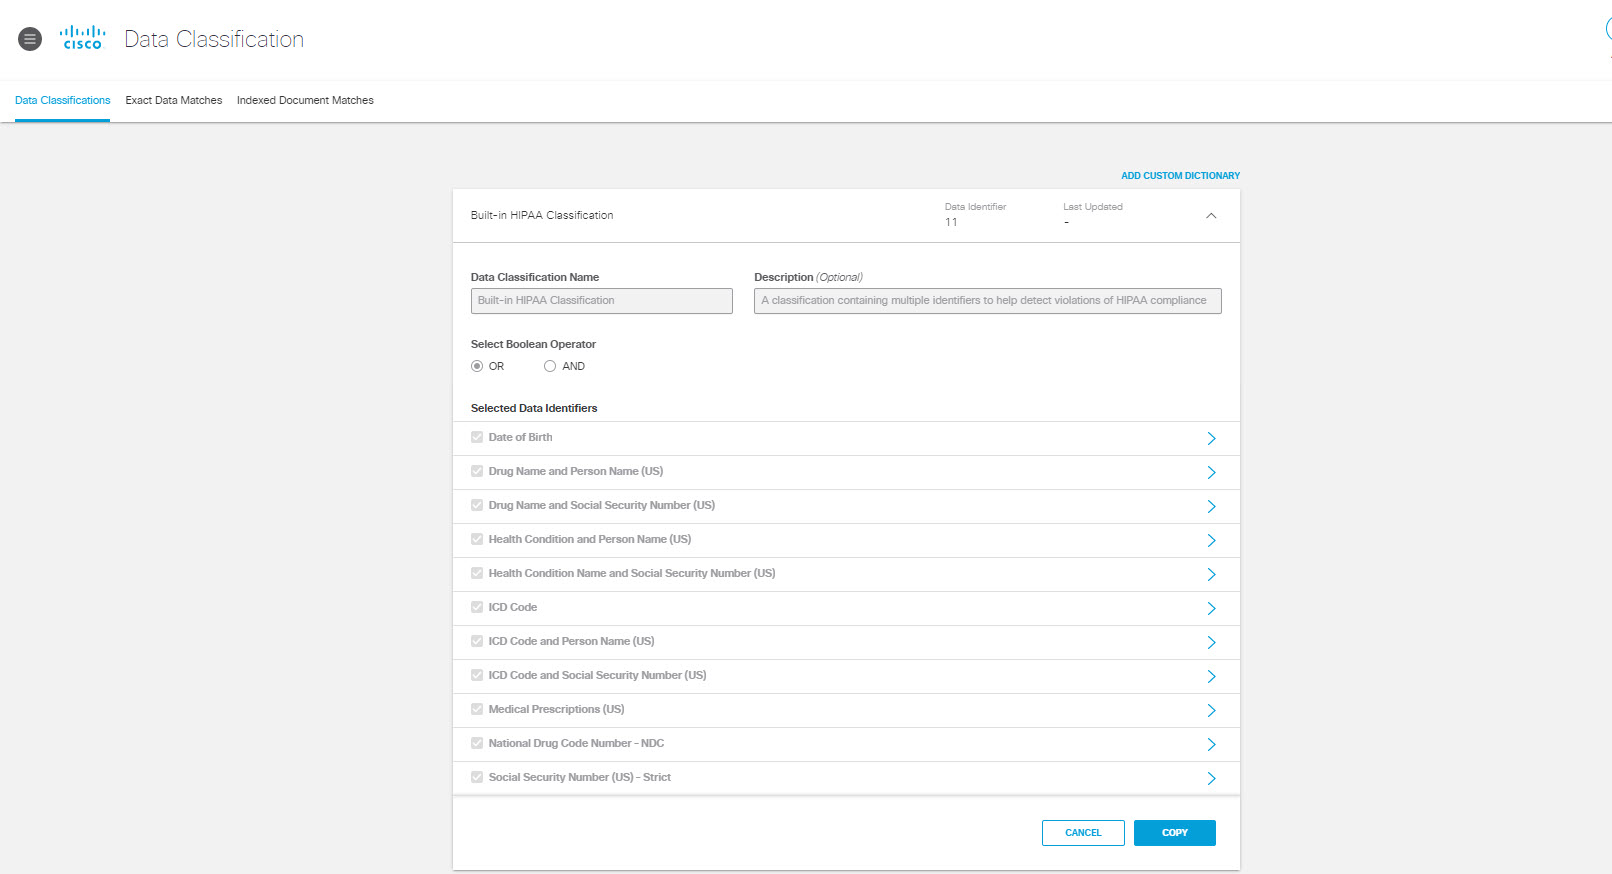Expand National Drug Code Number - NDC chevron
Image resolution: width=1612 pixels, height=874 pixels.
pos(1211,745)
